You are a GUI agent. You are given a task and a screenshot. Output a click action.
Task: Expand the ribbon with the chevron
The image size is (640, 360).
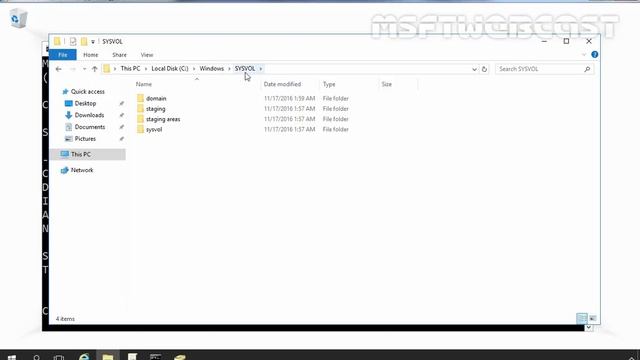click(584, 55)
